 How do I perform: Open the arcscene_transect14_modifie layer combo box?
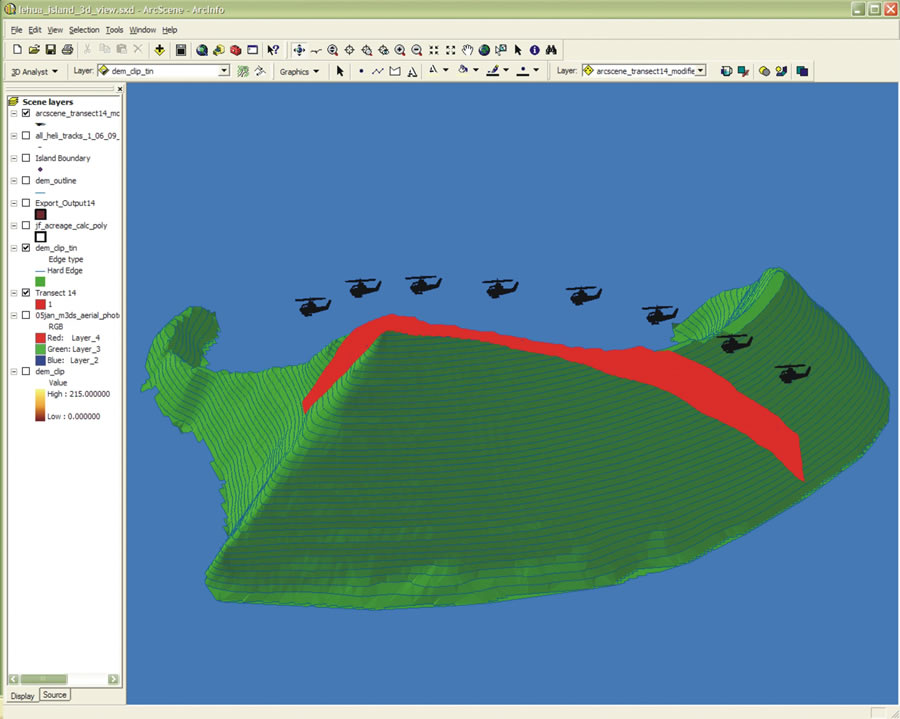644,71
